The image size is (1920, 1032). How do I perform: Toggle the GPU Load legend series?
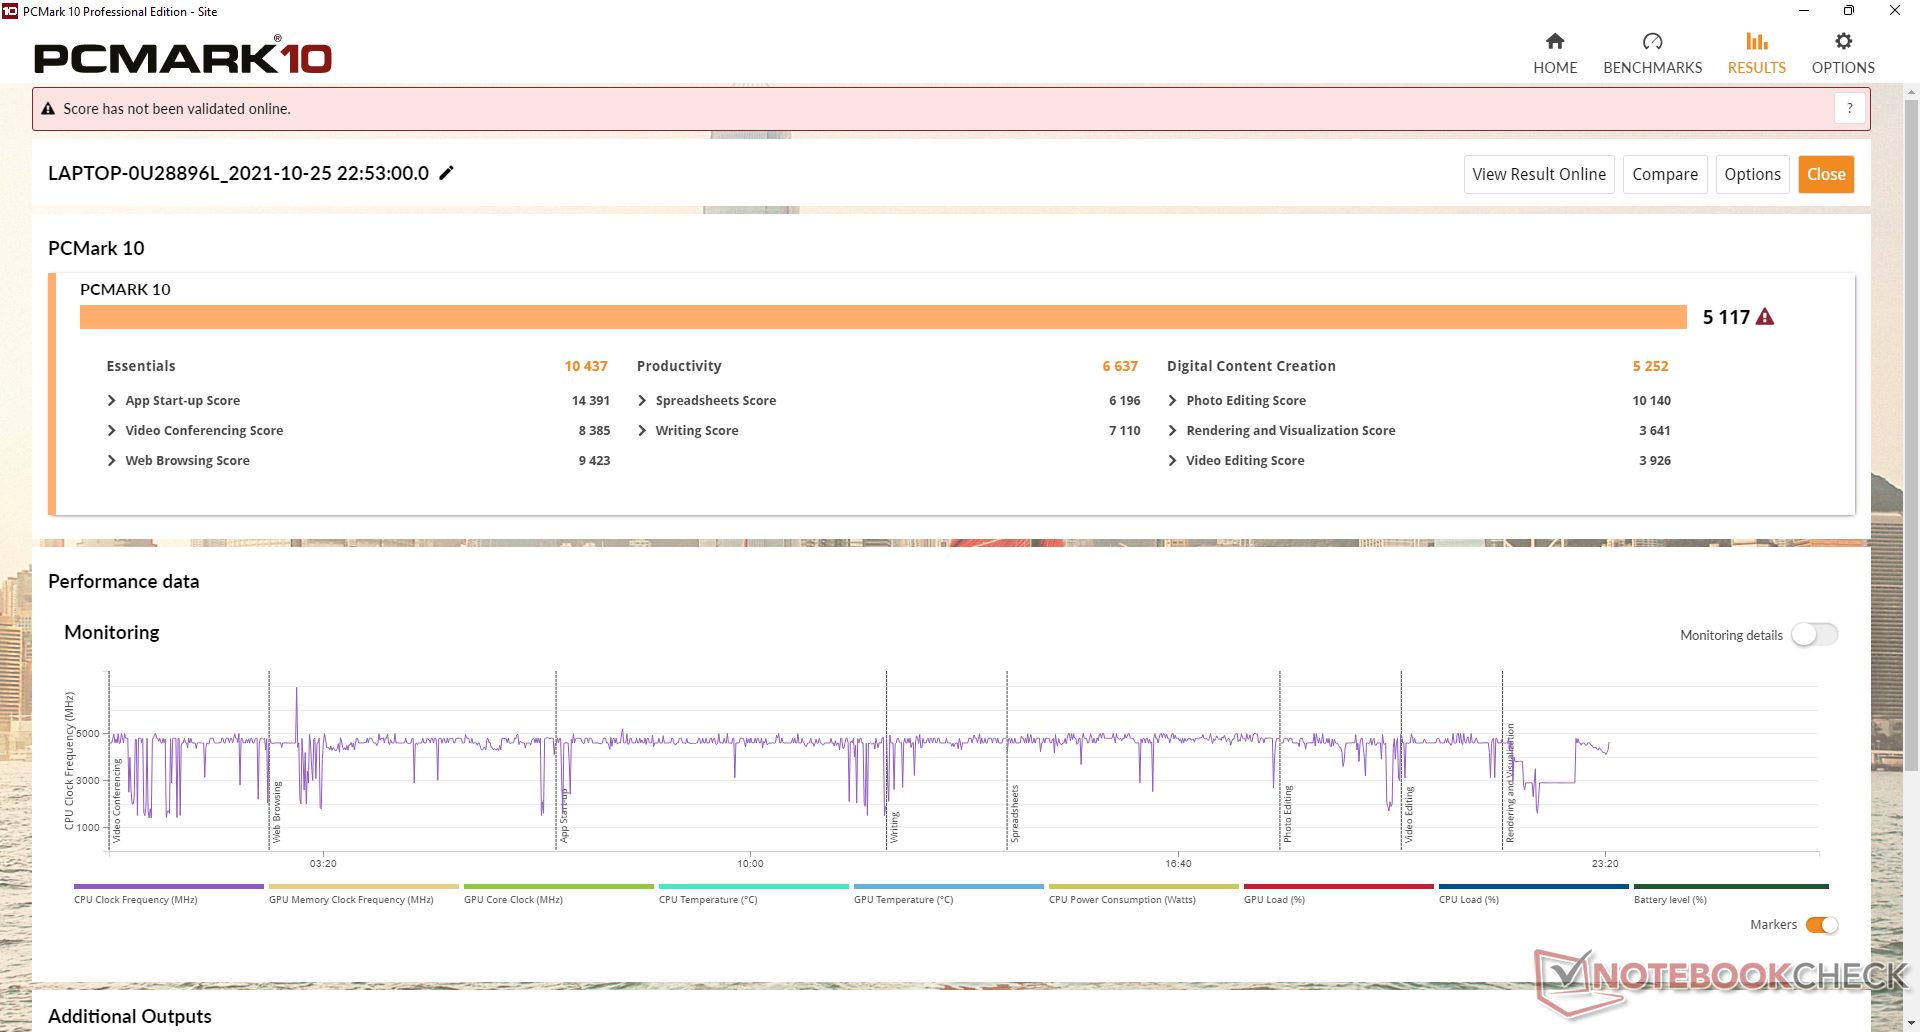point(1338,887)
